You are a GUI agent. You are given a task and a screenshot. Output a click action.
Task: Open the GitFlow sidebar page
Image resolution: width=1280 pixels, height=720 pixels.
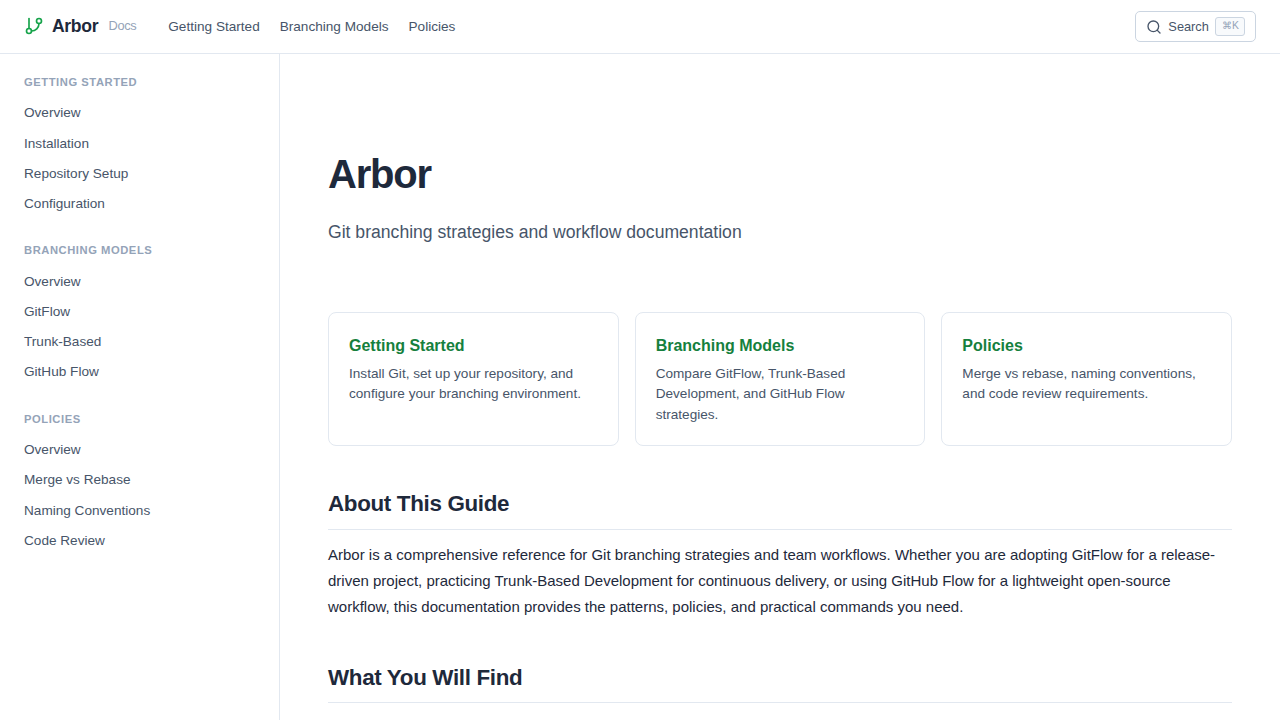46,311
